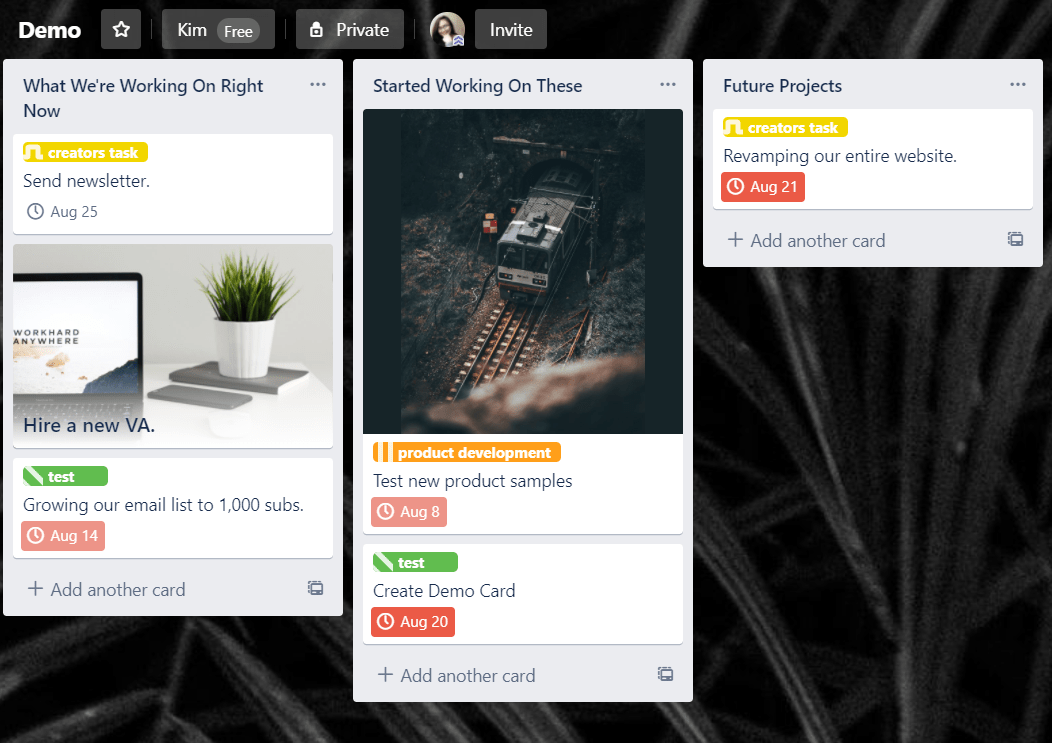Open card template icon in Future Projects
This screenshot has width=1052, height=743.
pyautogui.click(x=1015, y=240)
